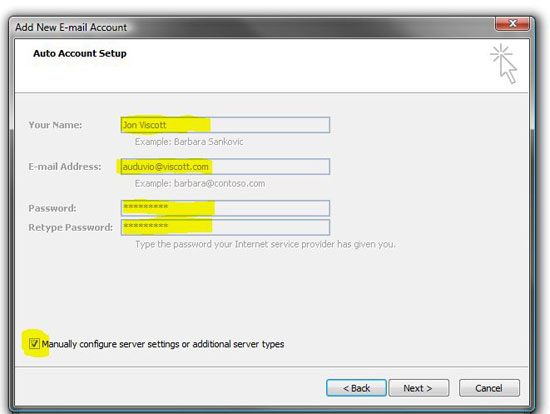
Task: Click the 'Auto Account Setup' heading
Action: coord(80,53)
